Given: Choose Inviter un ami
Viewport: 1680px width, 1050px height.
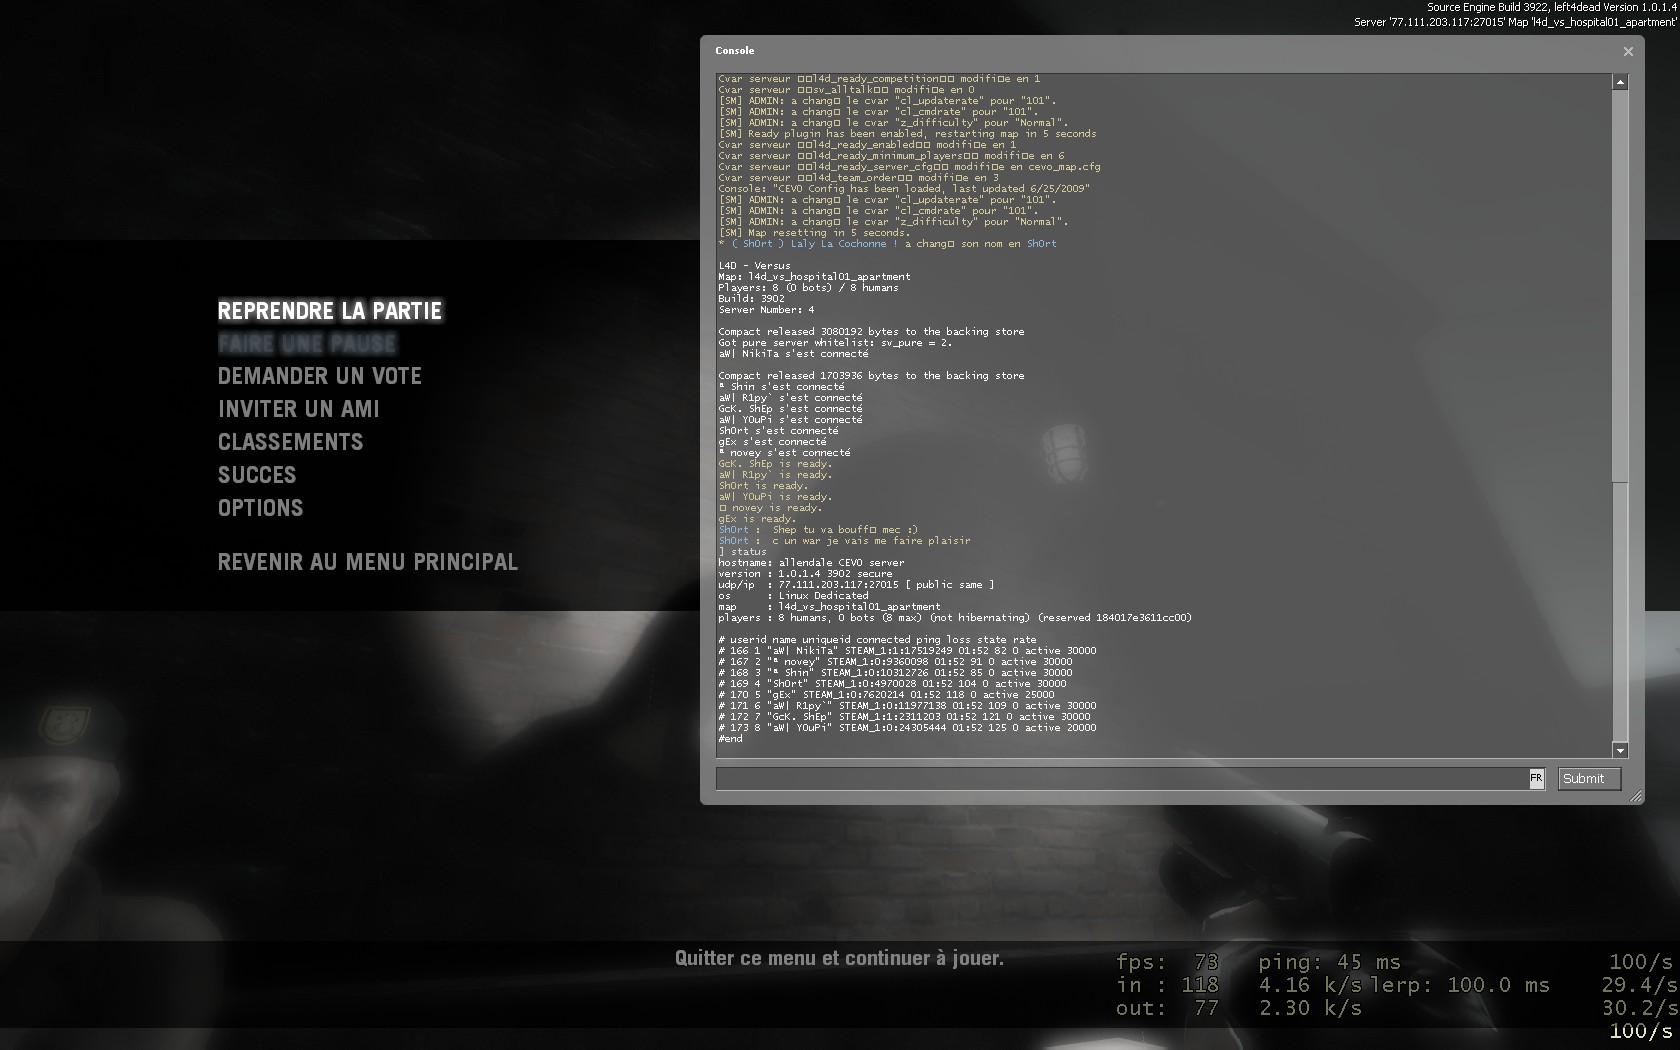Looking at the screenshot, I should [299, 410].
